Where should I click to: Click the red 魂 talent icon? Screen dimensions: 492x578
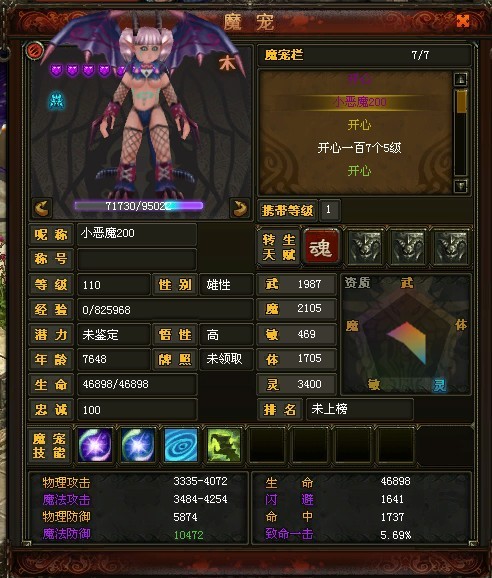click(x=321, y=247)
